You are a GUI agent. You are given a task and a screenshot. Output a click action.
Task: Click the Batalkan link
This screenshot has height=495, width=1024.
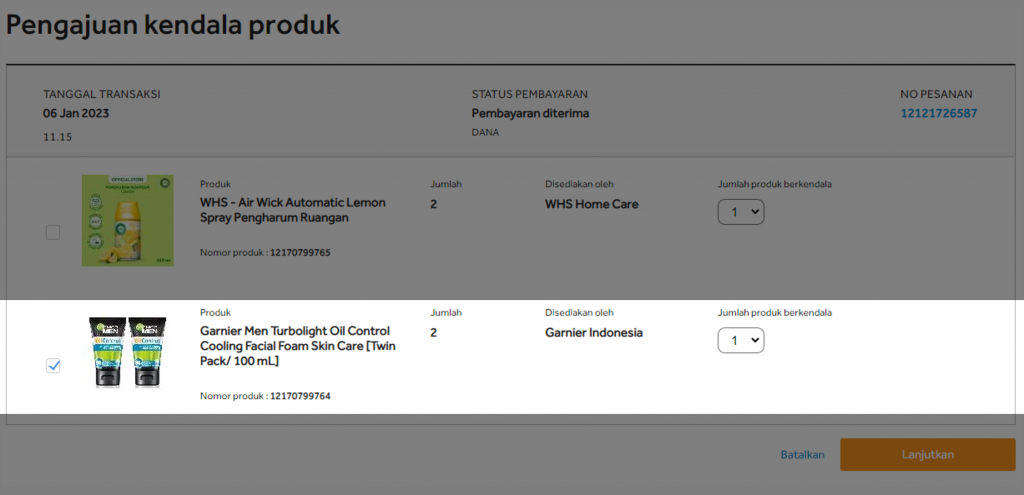(x=803, y=455)
